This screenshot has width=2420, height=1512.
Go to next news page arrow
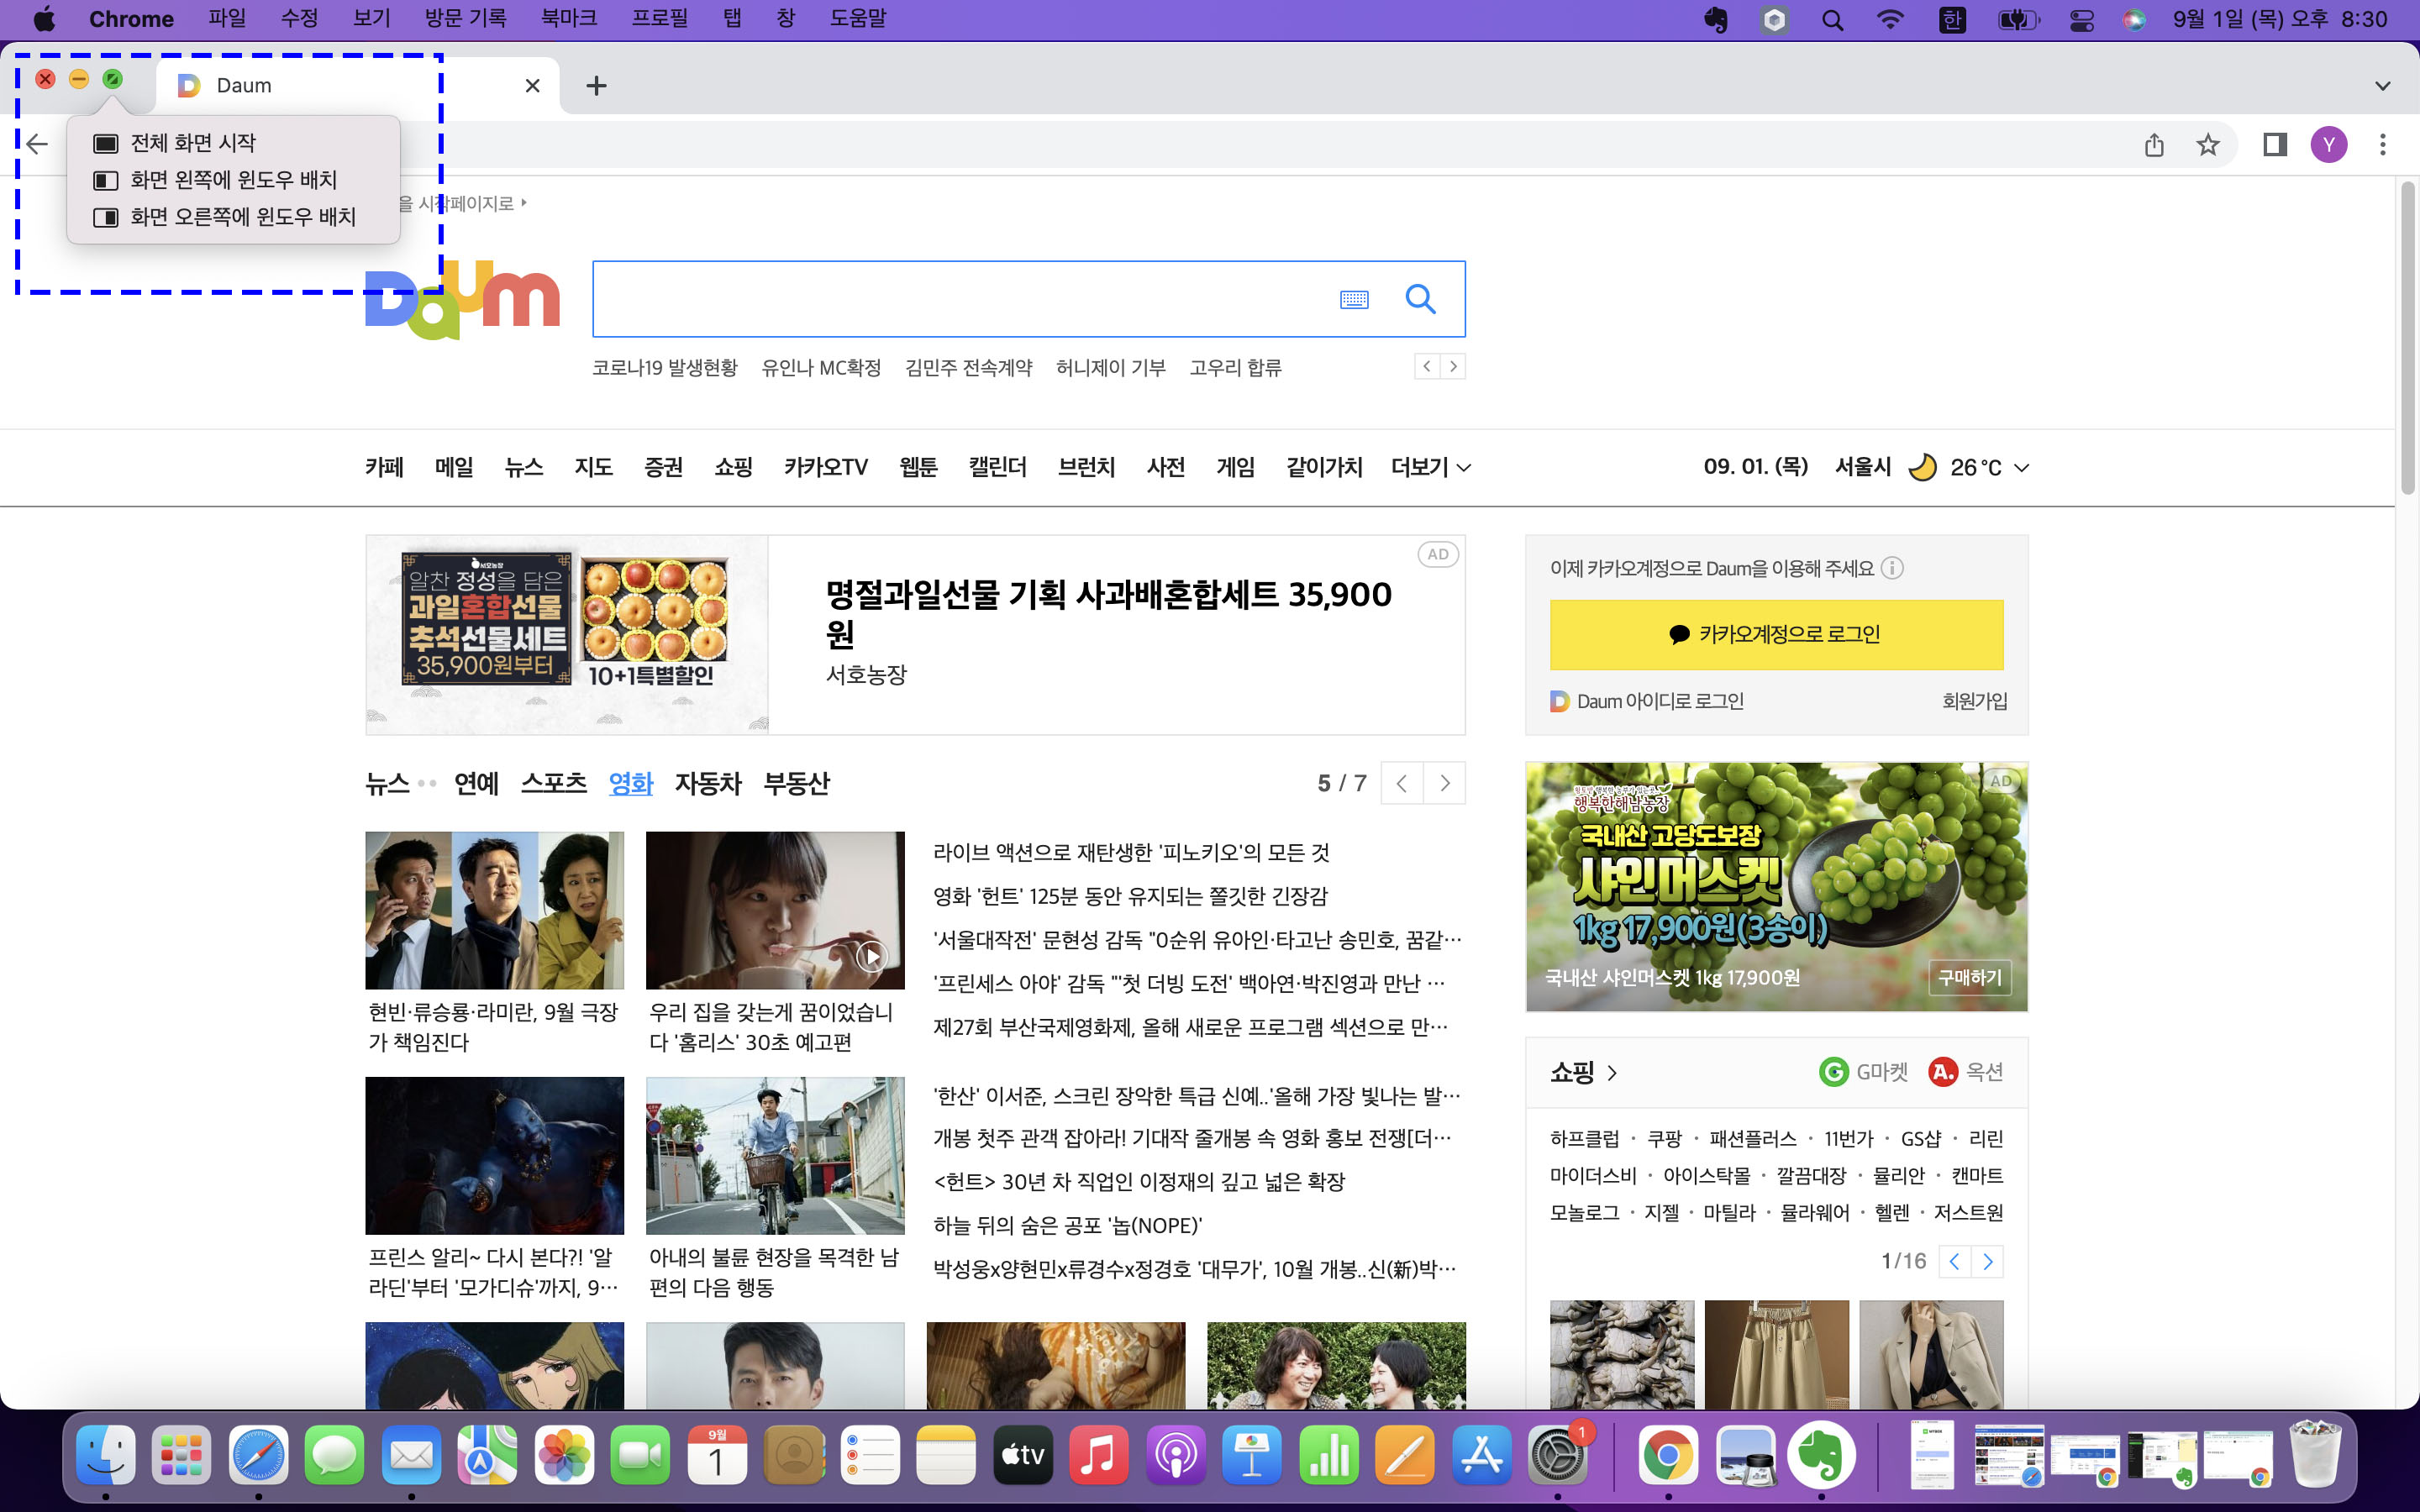click(1444, 783)
